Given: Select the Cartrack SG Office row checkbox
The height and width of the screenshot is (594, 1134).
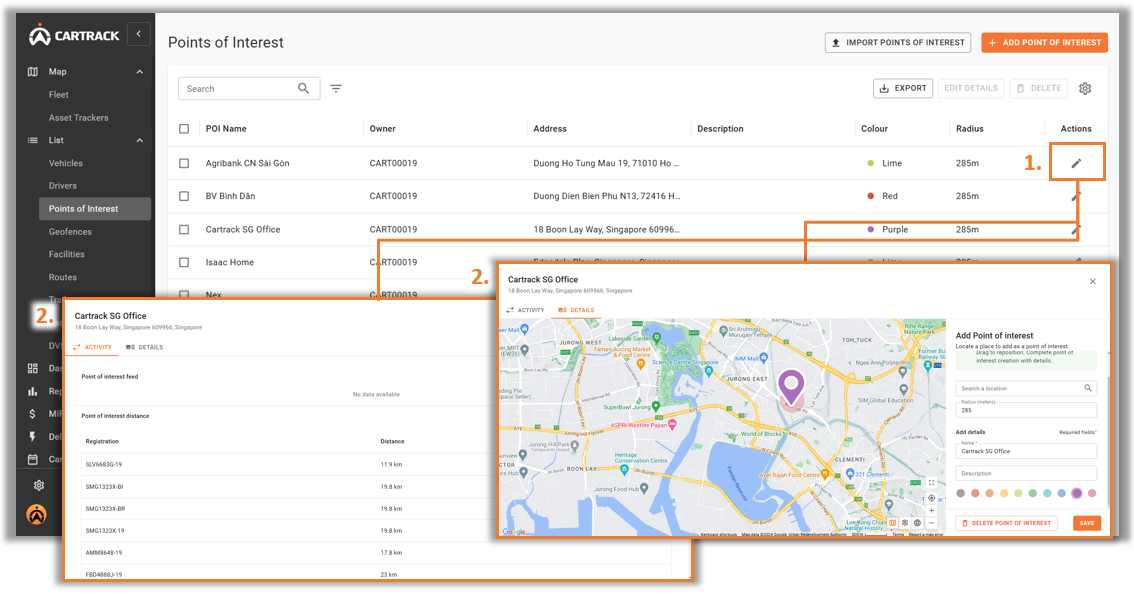Looking at the screenshot, I should click(184, 229).
